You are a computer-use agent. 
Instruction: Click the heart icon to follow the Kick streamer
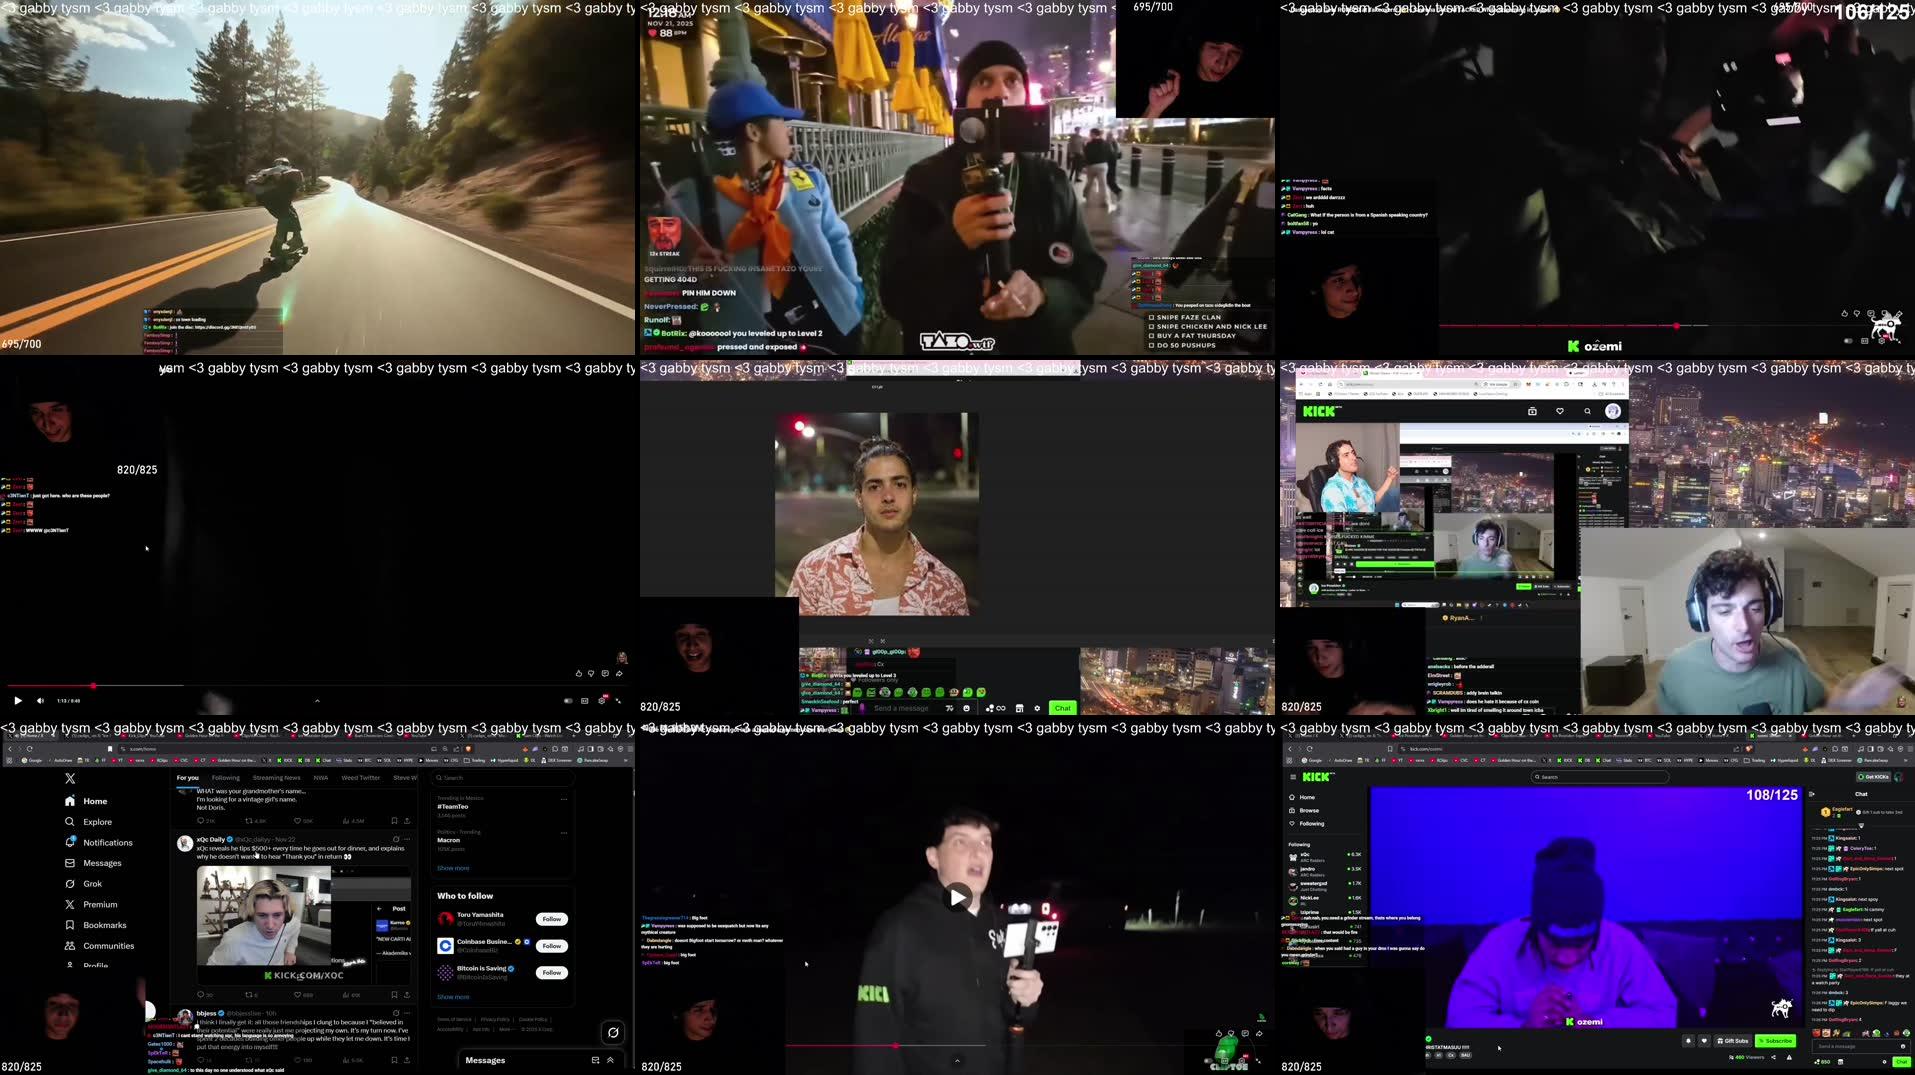click(x=1704, y=1041)
